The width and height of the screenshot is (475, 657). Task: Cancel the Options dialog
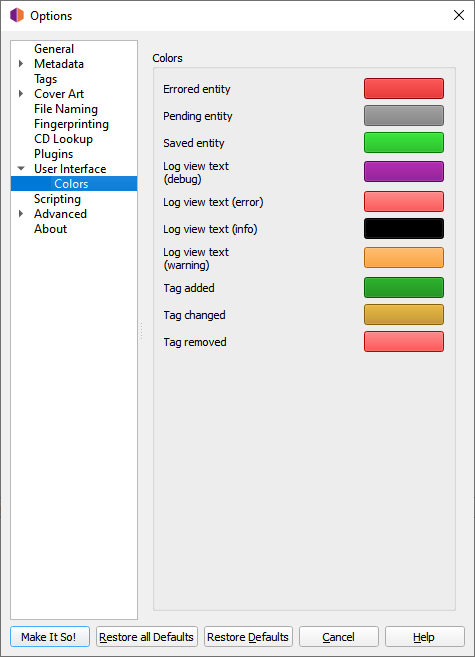pyautogui.click(x=339, y=637)
